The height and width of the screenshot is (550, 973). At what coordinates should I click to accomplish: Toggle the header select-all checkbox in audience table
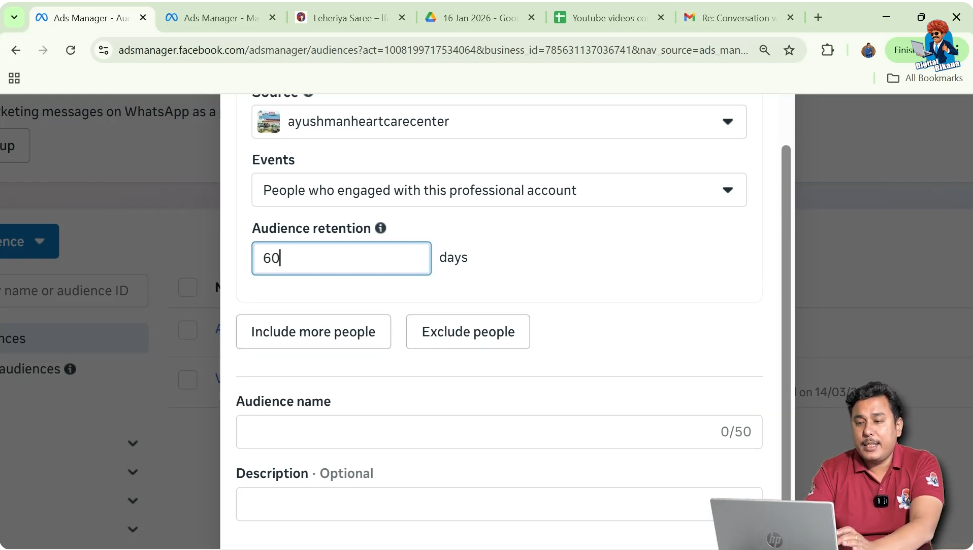point(188,287)
